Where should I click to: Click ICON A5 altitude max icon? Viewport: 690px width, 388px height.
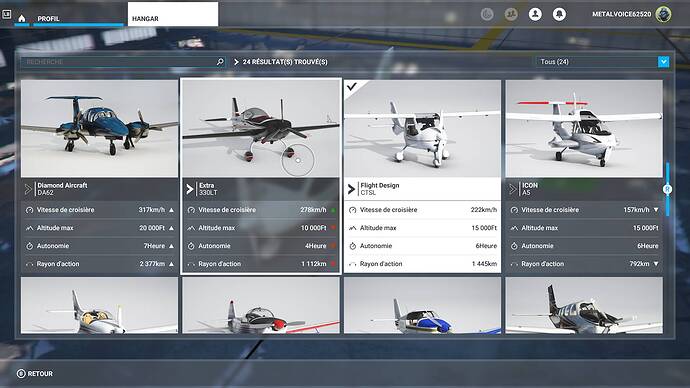[514, 228]
